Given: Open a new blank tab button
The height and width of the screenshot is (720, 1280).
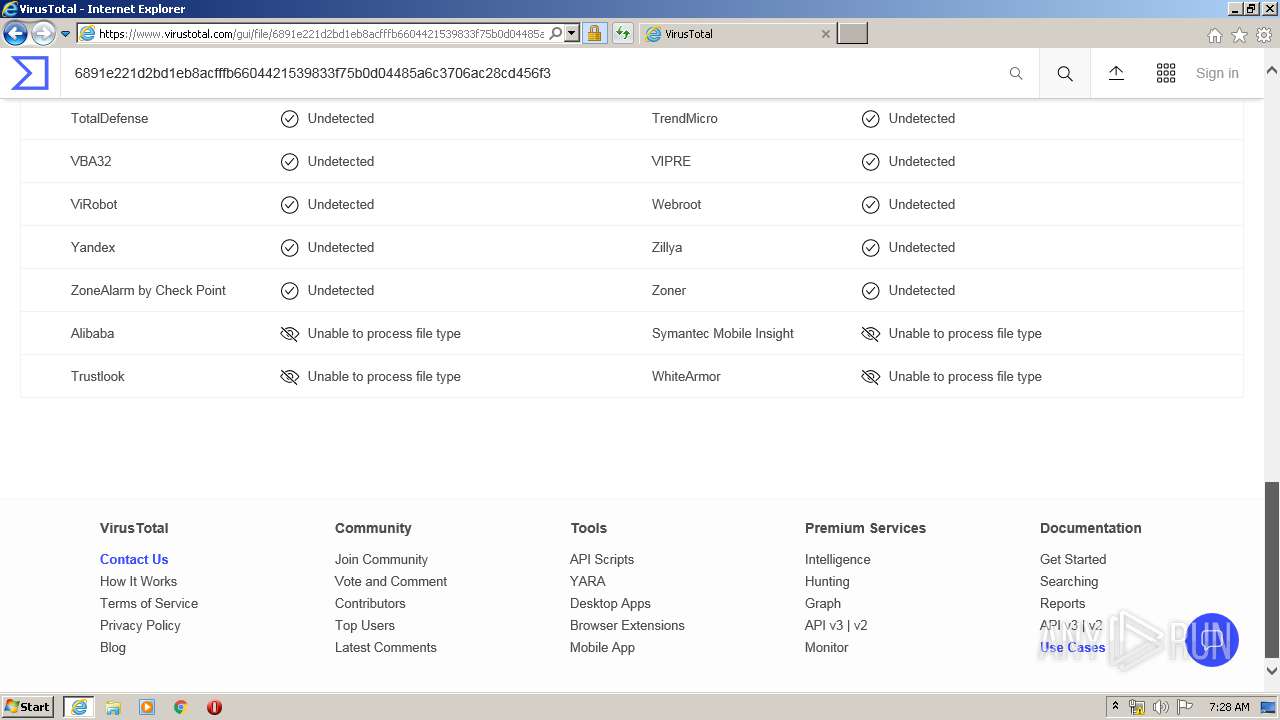Looking at the screenshot, I should click(852, 34).
